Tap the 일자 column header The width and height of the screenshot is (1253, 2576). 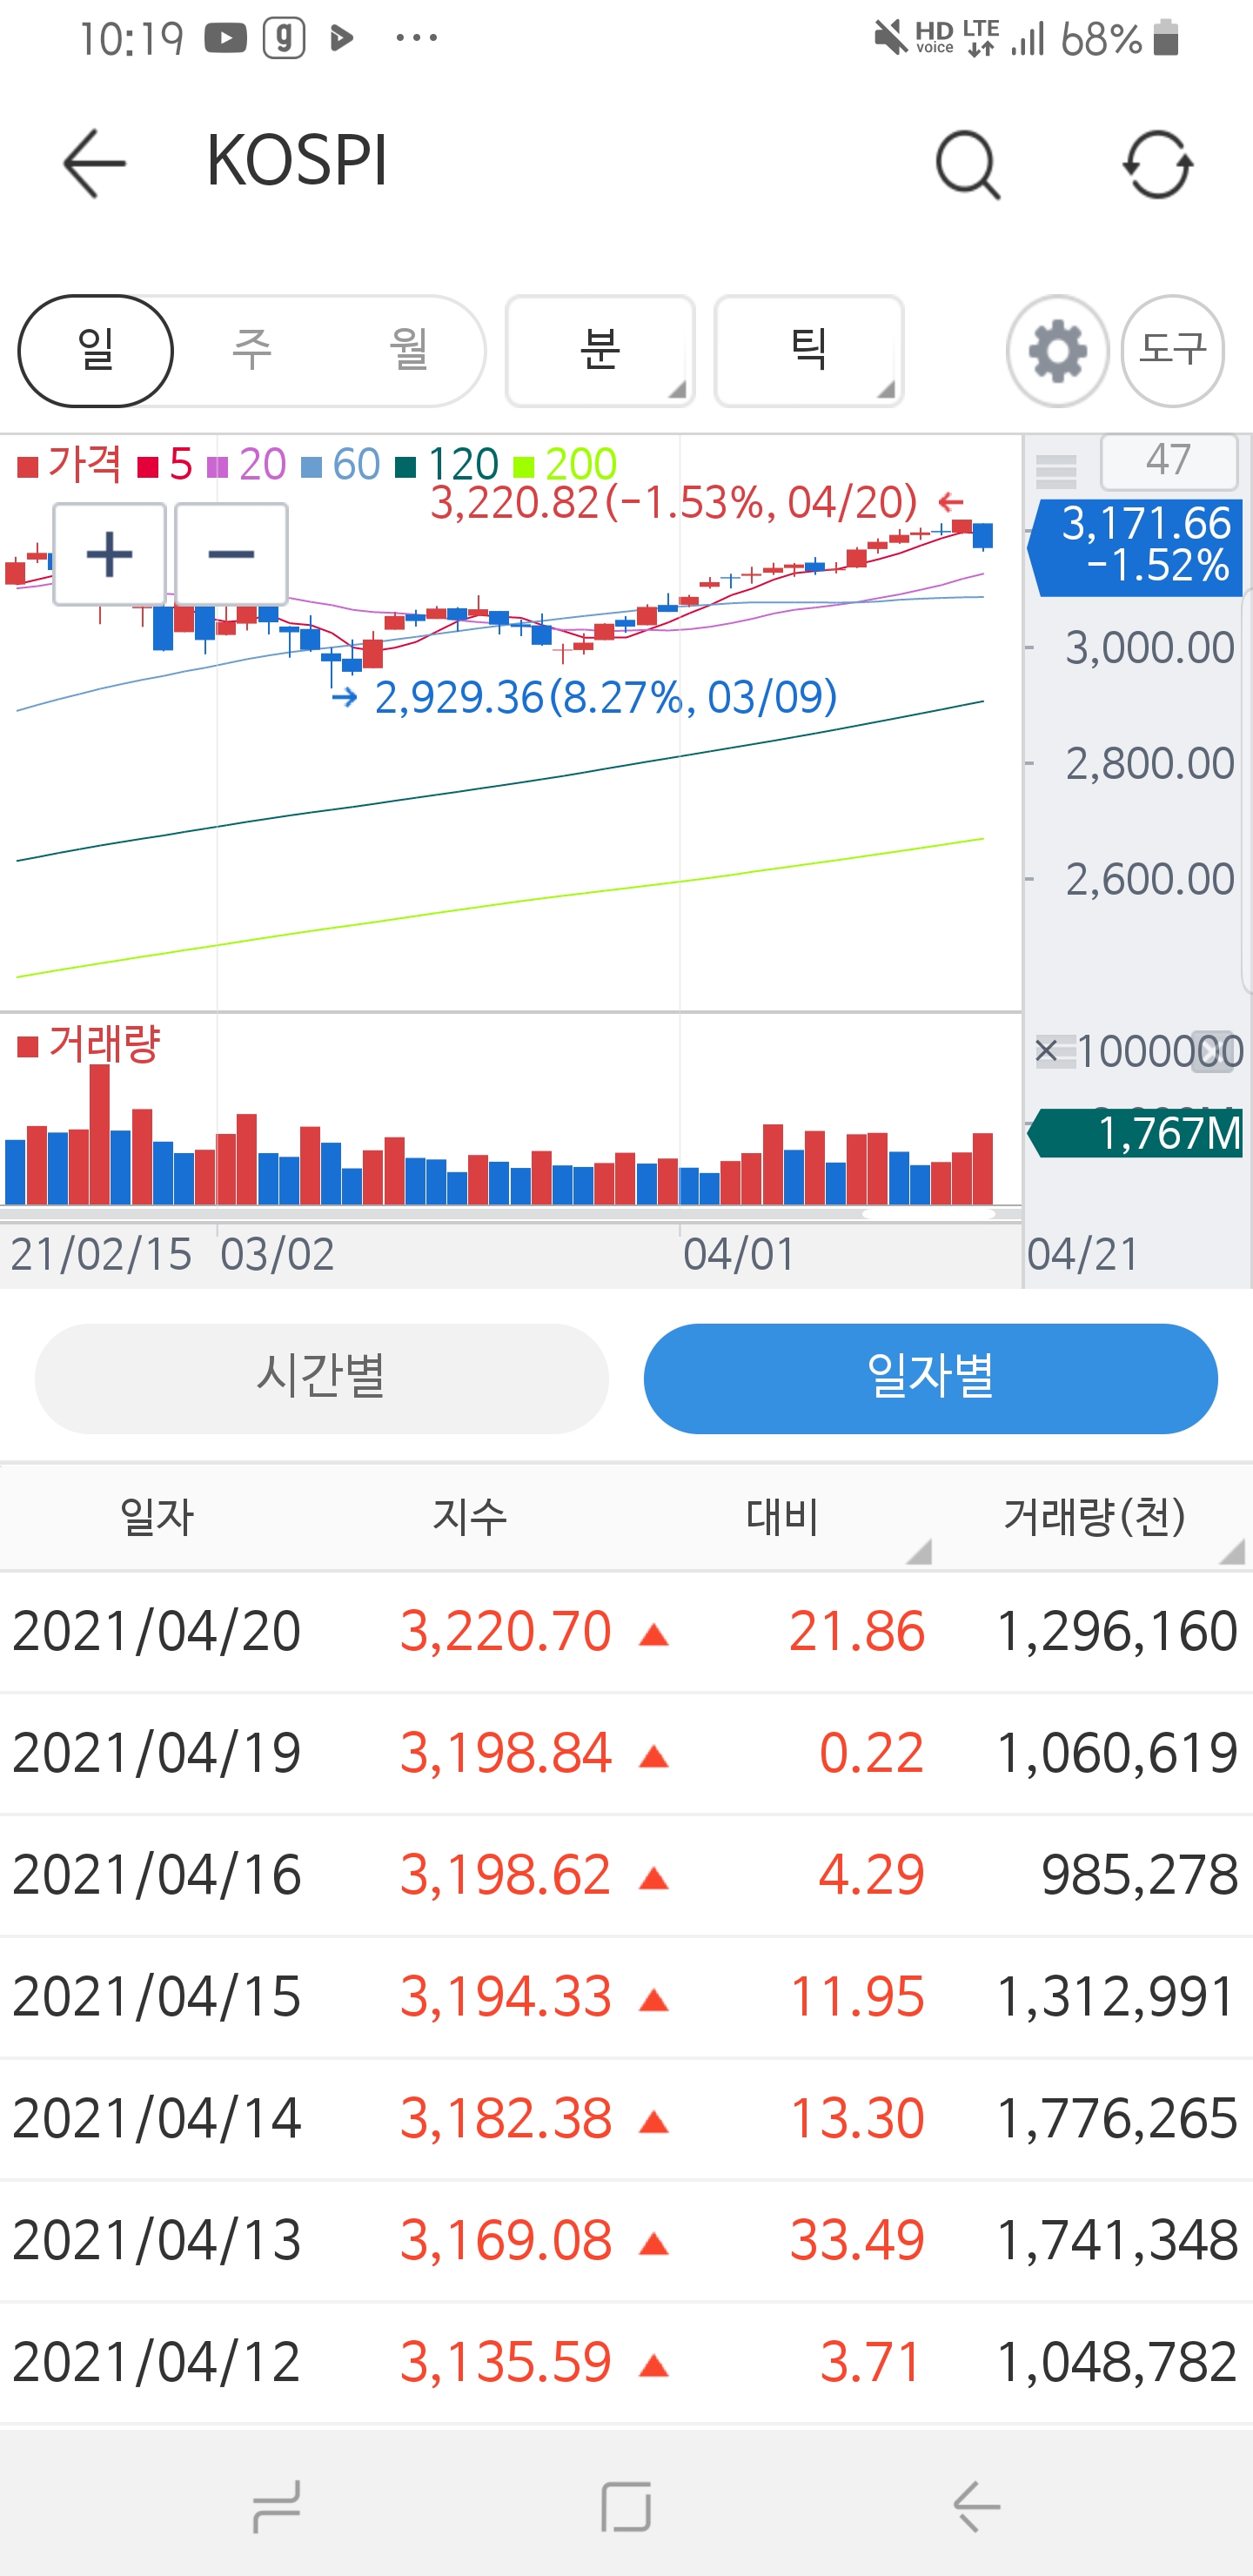157,1518
